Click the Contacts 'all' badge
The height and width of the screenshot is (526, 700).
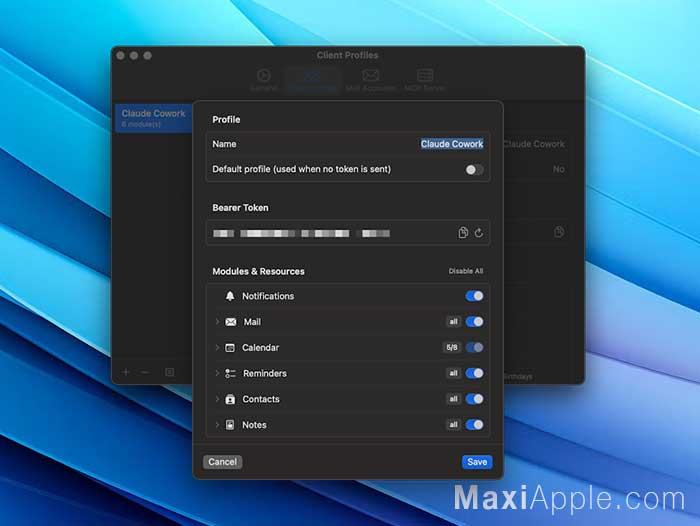tap(453, 399)
